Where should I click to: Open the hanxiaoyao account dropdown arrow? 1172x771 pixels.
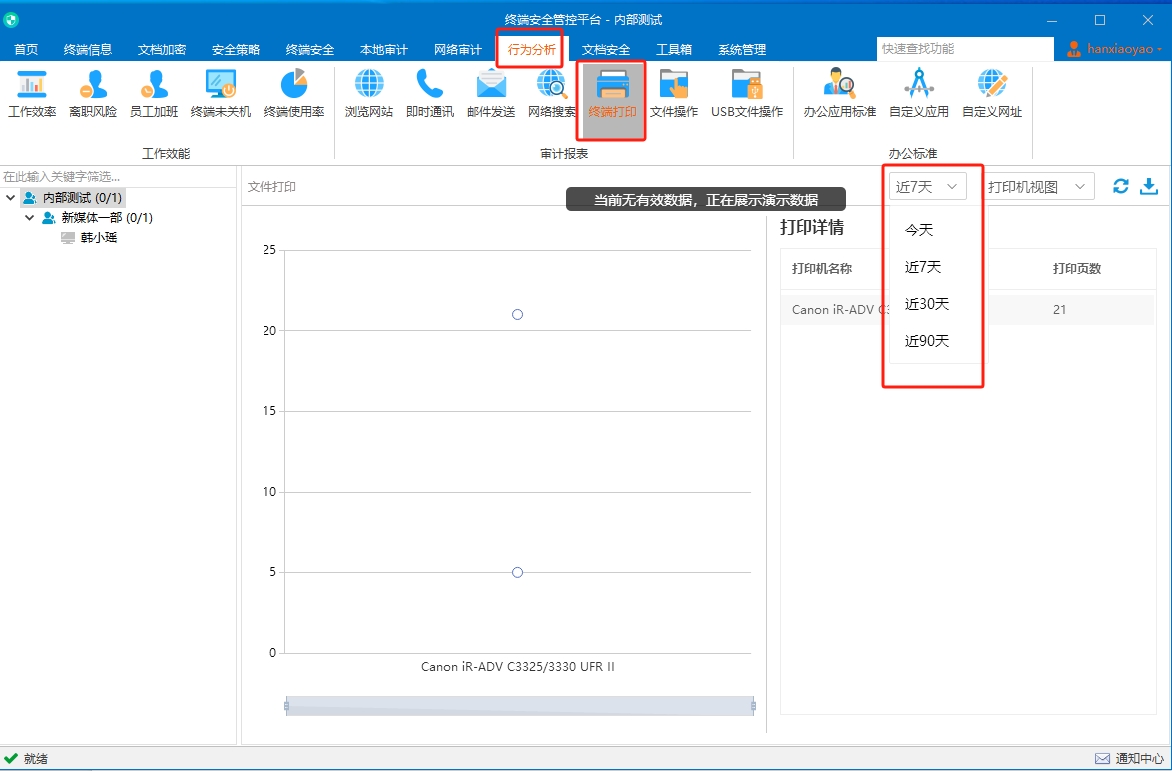(x=1159, y=50)
